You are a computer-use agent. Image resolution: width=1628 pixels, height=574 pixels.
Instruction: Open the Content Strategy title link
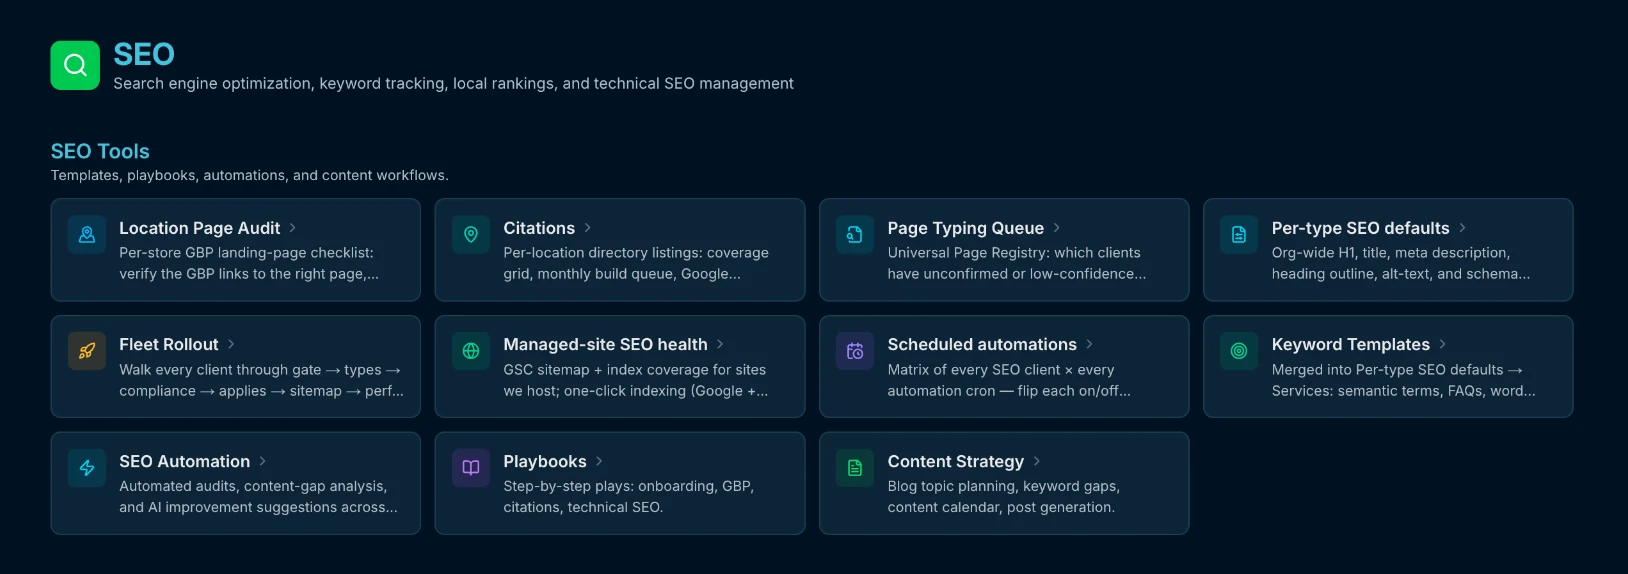(x=955, y=461)
